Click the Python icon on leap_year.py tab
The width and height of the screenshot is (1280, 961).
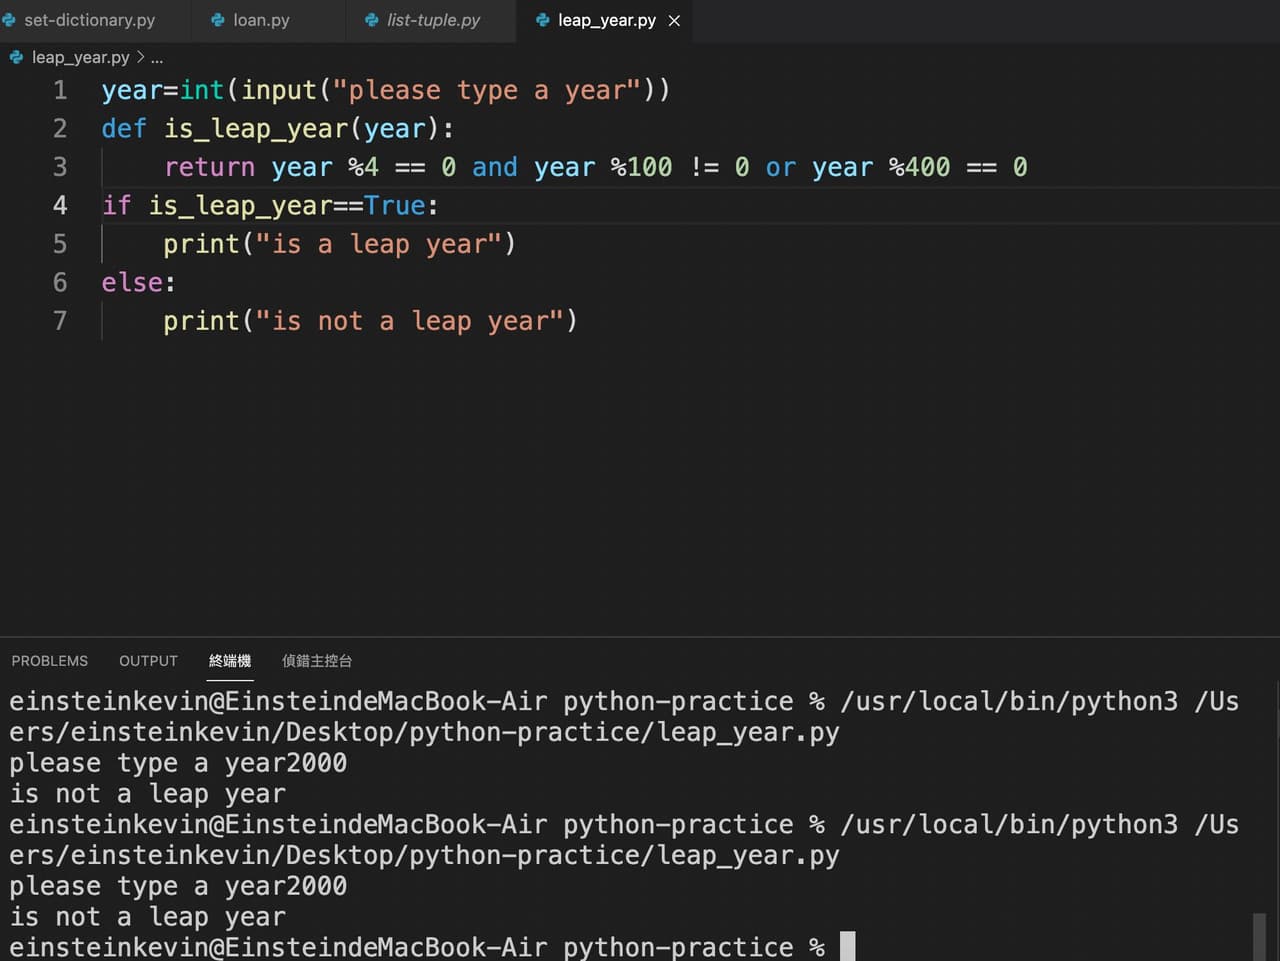tap(542, 20)
